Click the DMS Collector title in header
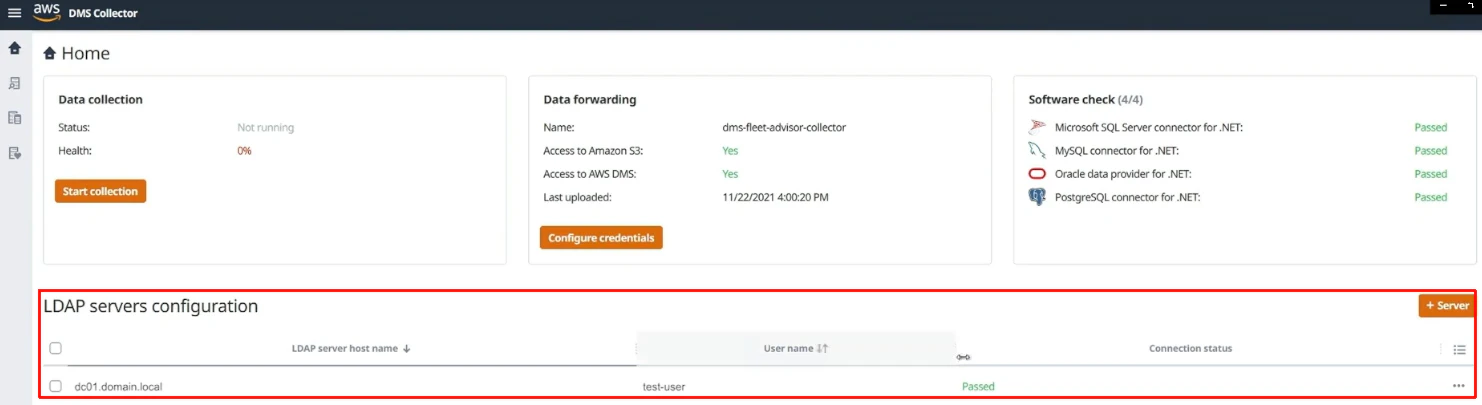The width and height of the screenshot is (1482, 405). pyautogui.click(x=103, y=13)
